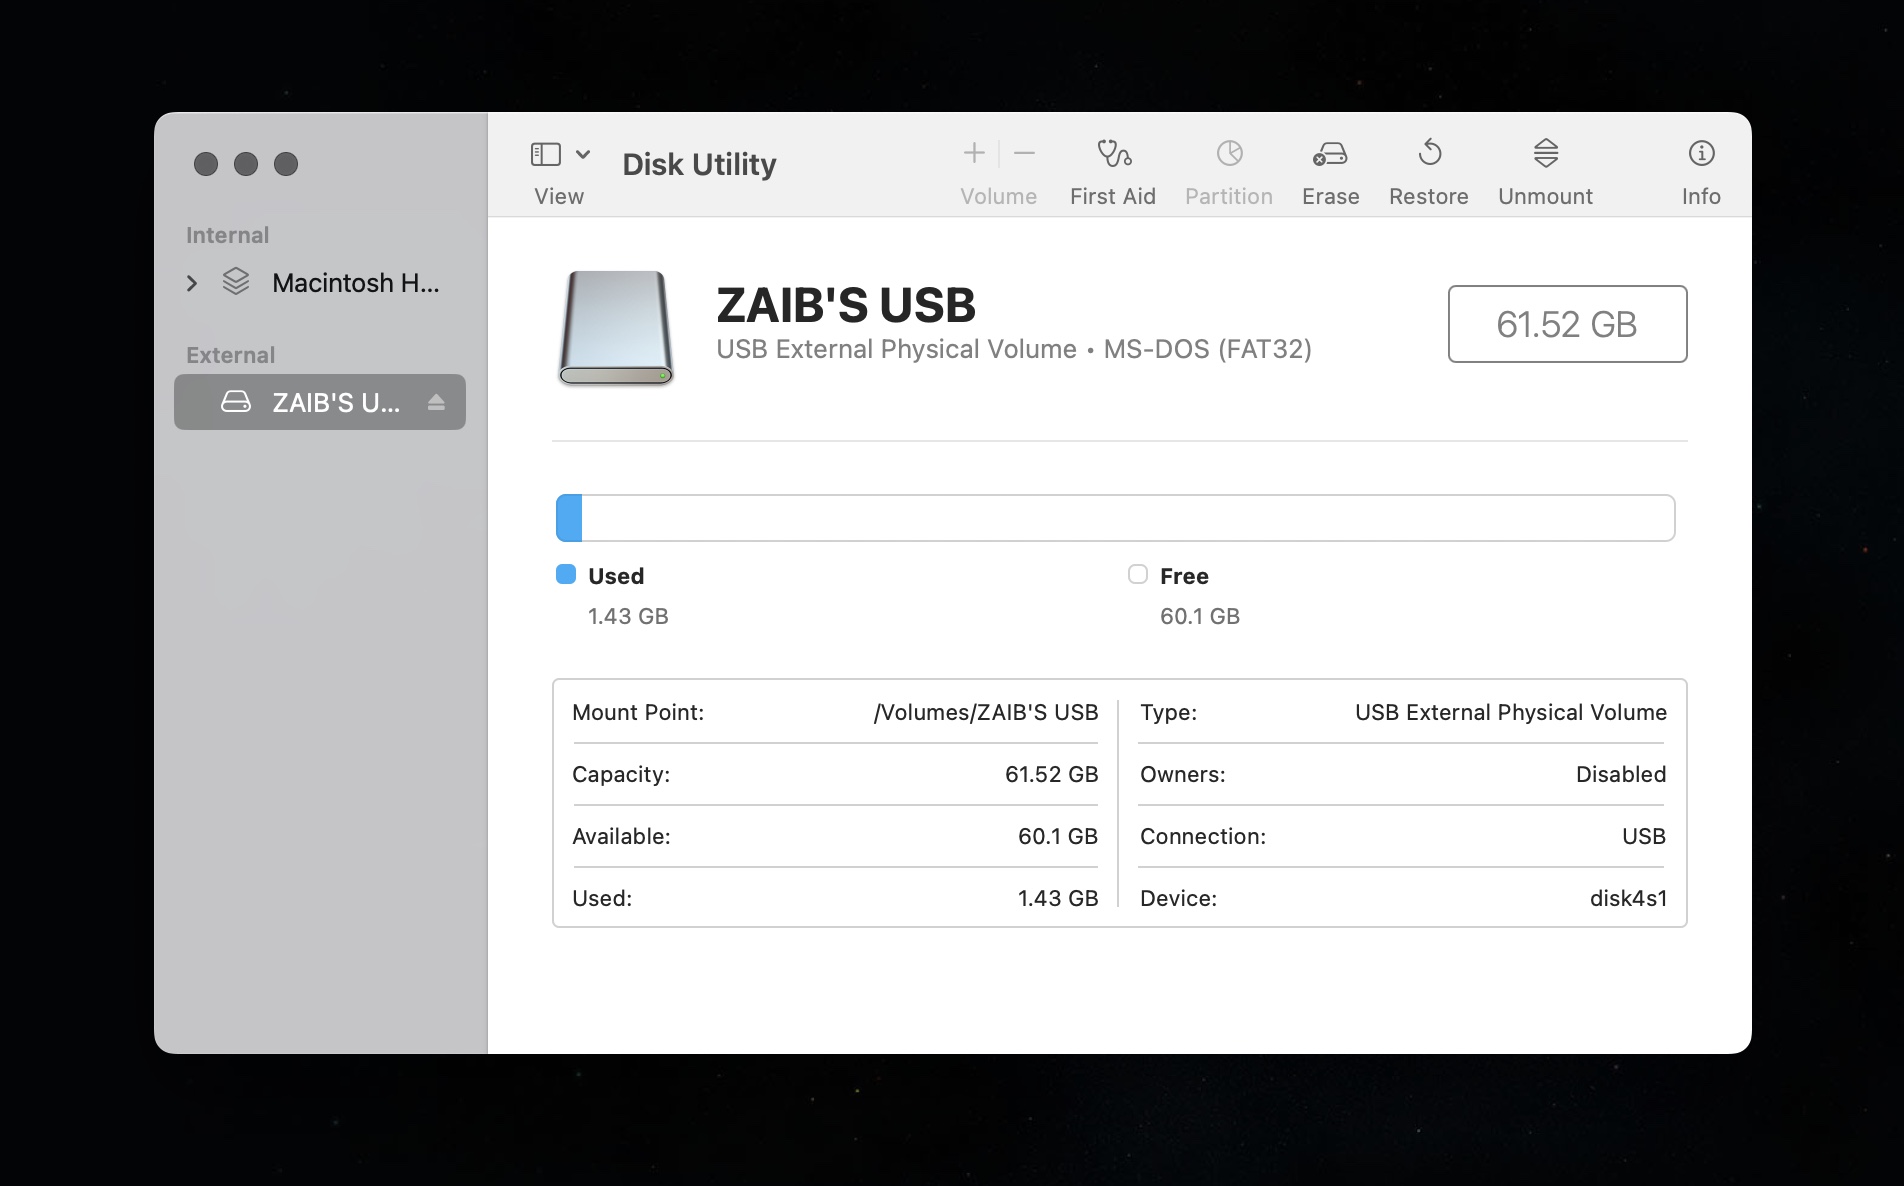The image size is (1904, 1186).
Task: Click the mount point /Volumes/ZAIB'S USB value
Action: click(x=986, y=712)
